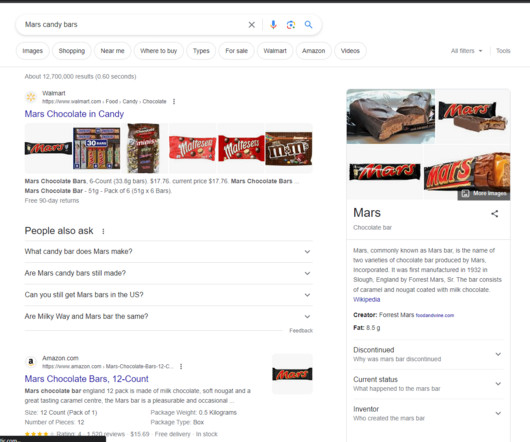Select the Images filter chip
The height and width of the screenshot is (442, 530).
32,51
